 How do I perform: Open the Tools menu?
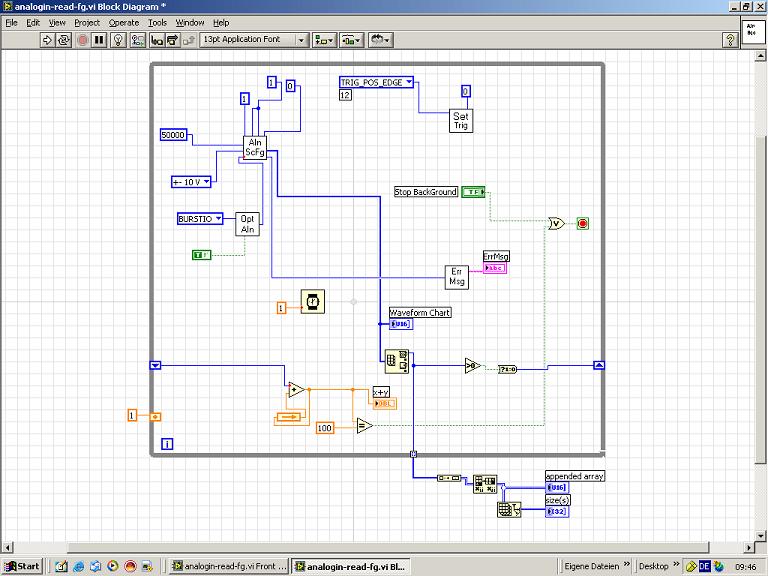[x=157, y=22]
